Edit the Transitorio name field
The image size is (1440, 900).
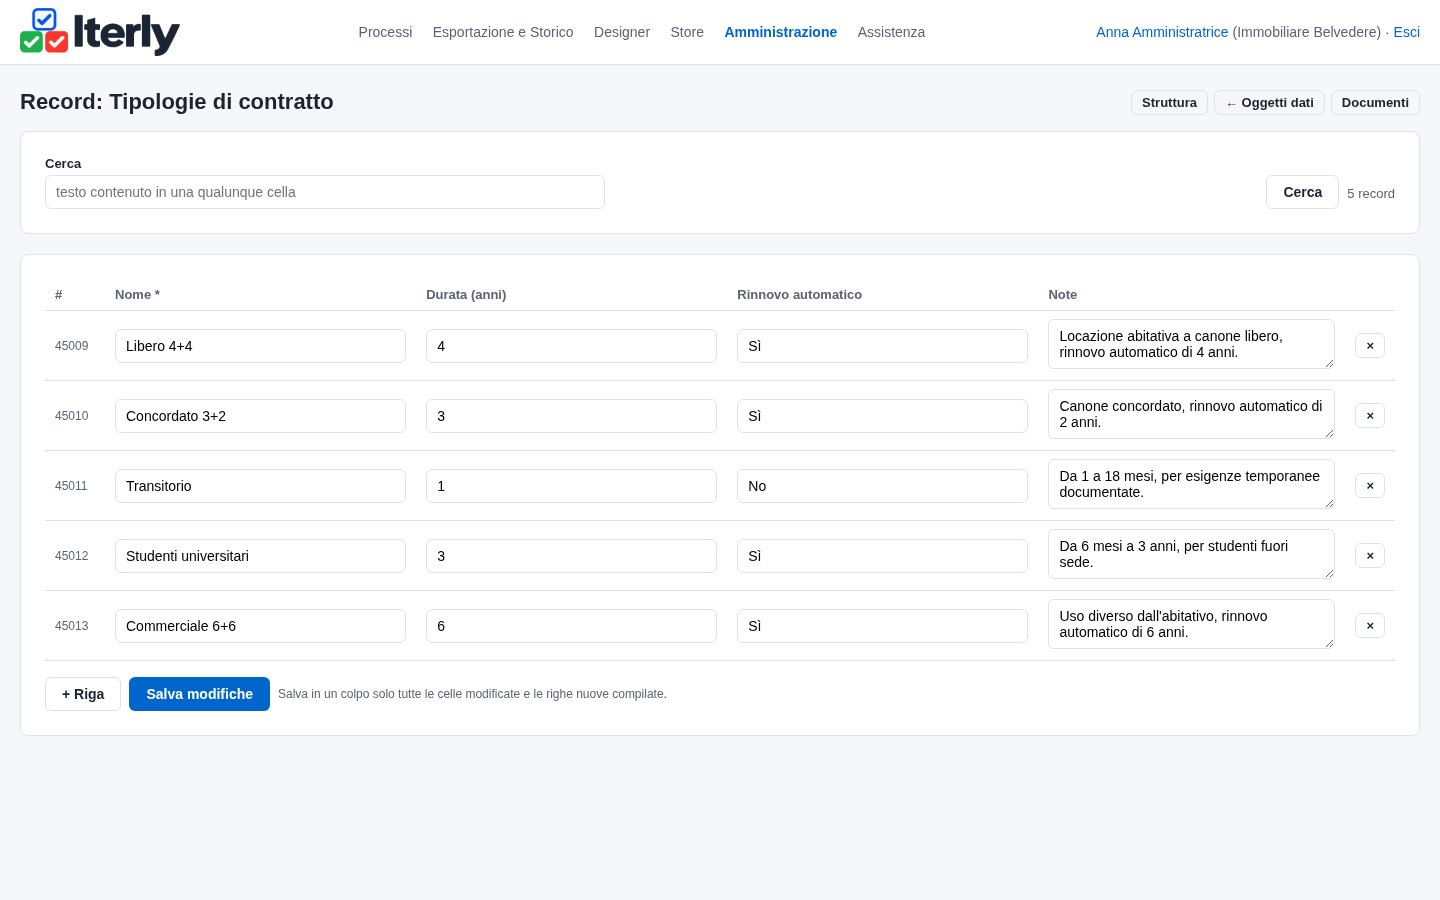click(260, 486)
